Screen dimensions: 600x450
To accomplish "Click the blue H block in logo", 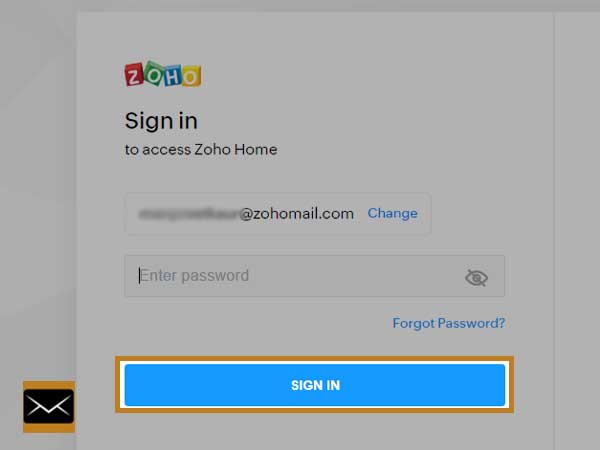I will click(x=173, y=76).
